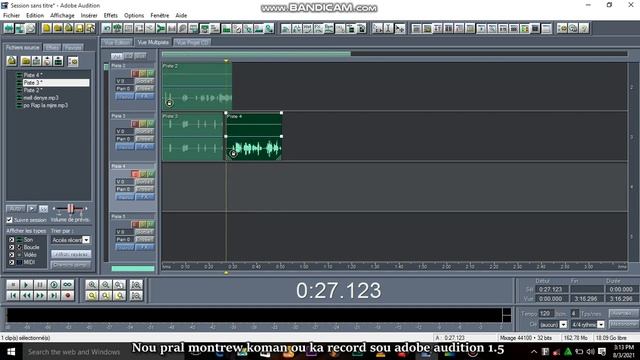
Task: Toggle yellow solo button on Piste 4
Action: (143, 174)
